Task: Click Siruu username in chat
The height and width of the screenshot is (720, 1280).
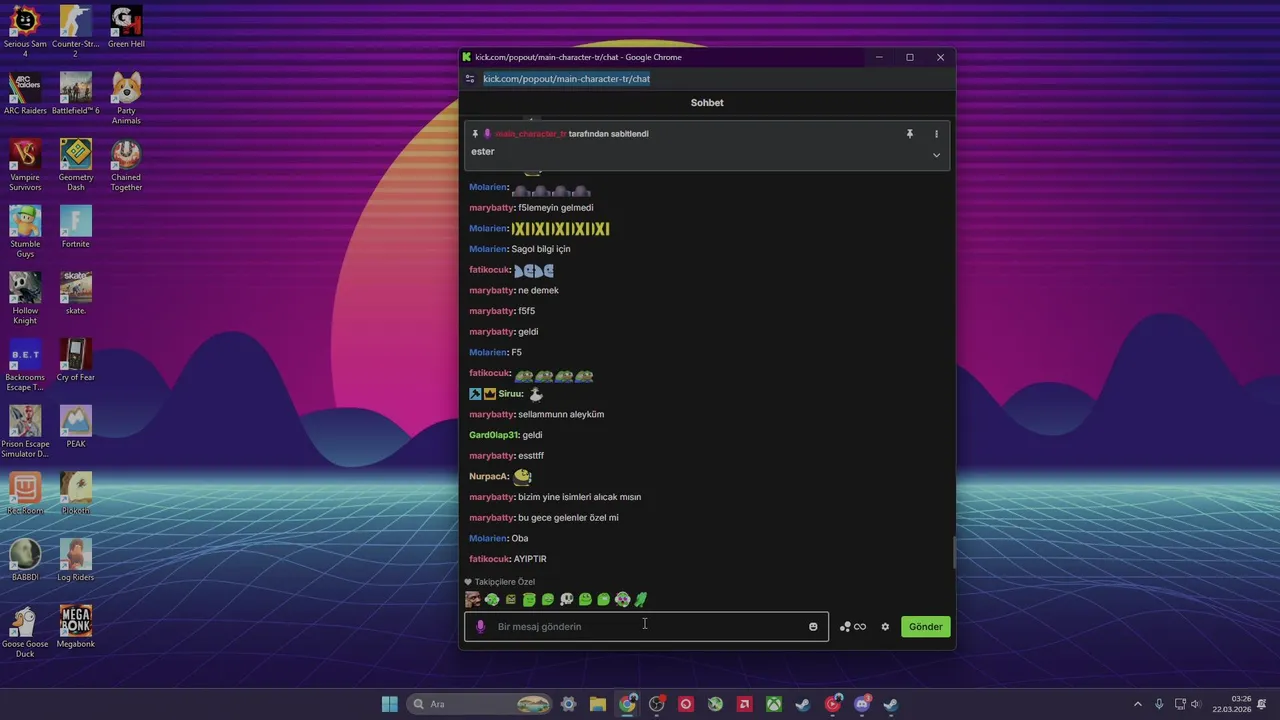Action: coord(510,394)
